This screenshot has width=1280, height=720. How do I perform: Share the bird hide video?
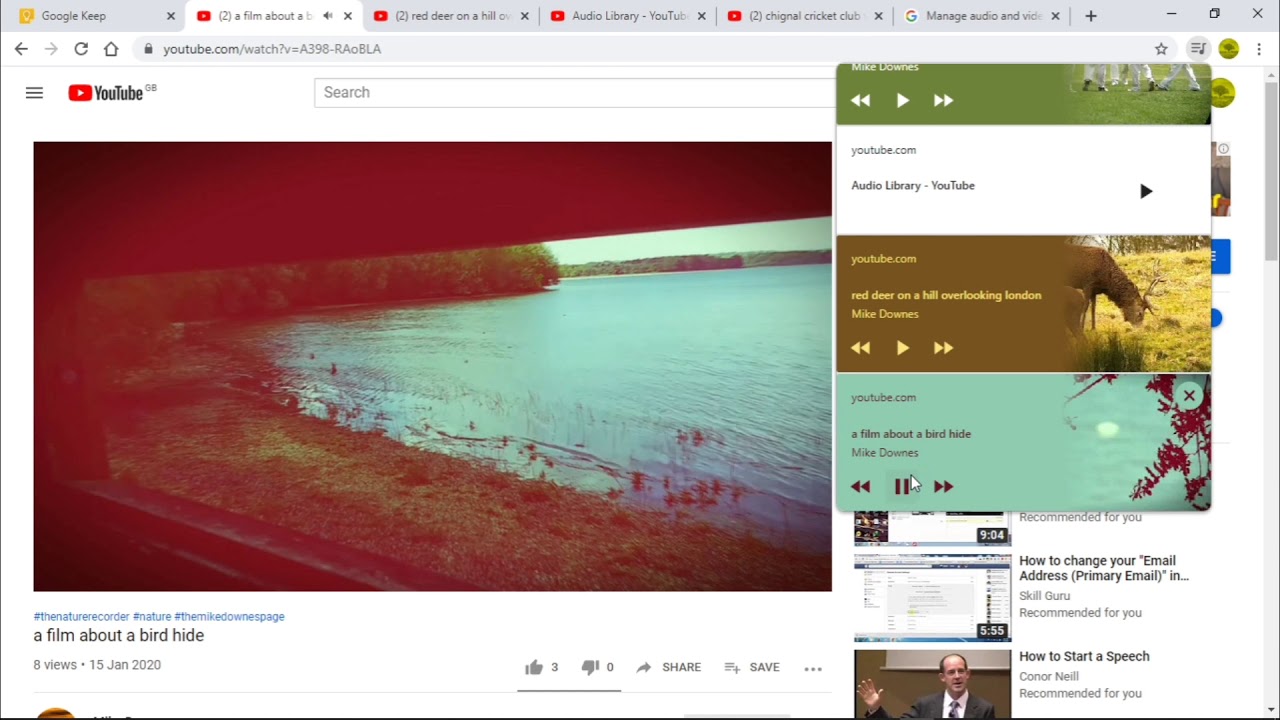coord(668,667)
